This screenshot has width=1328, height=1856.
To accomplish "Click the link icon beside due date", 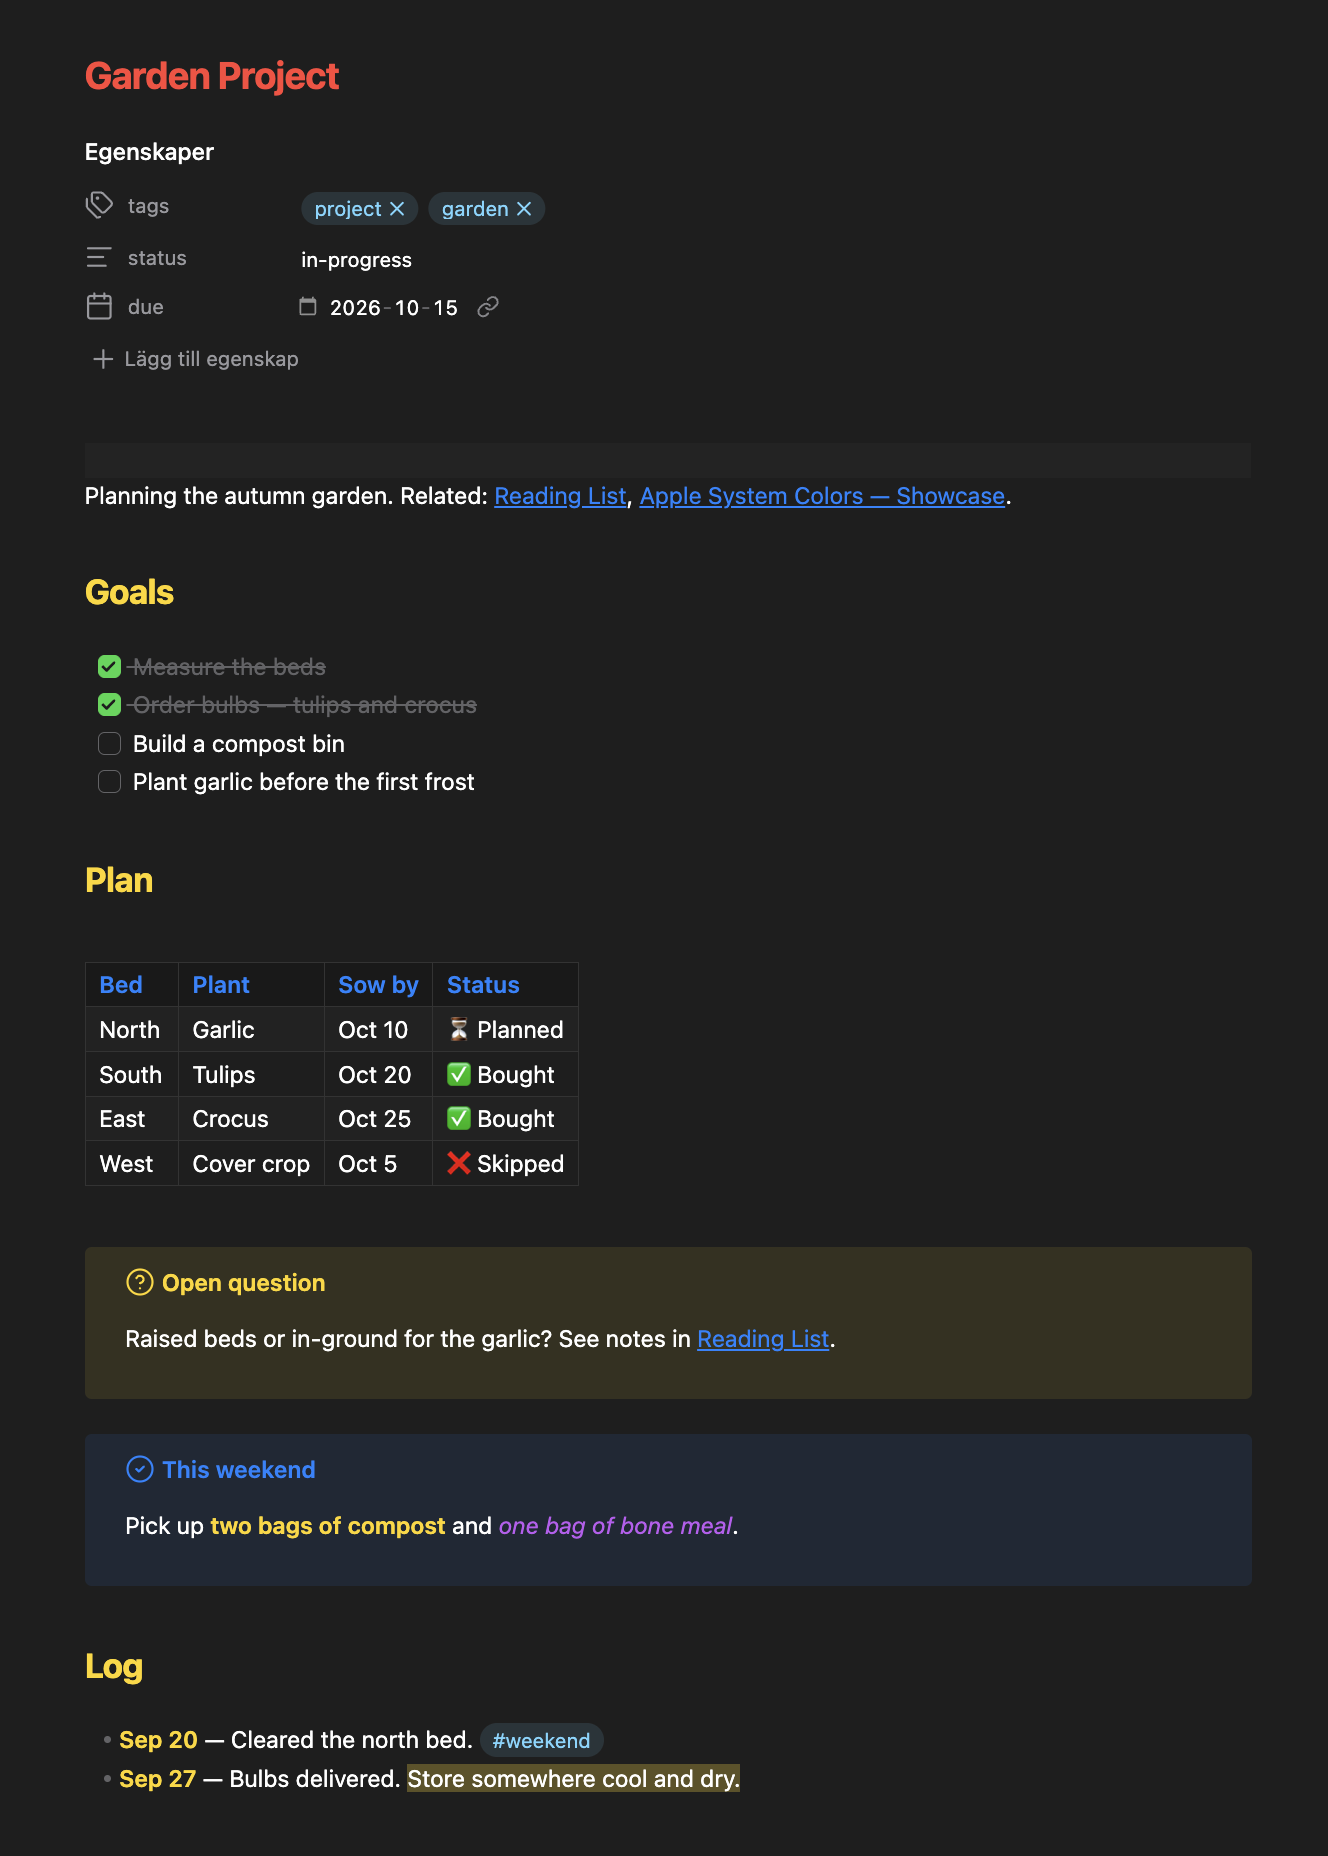I will click(x=488, y=307).
